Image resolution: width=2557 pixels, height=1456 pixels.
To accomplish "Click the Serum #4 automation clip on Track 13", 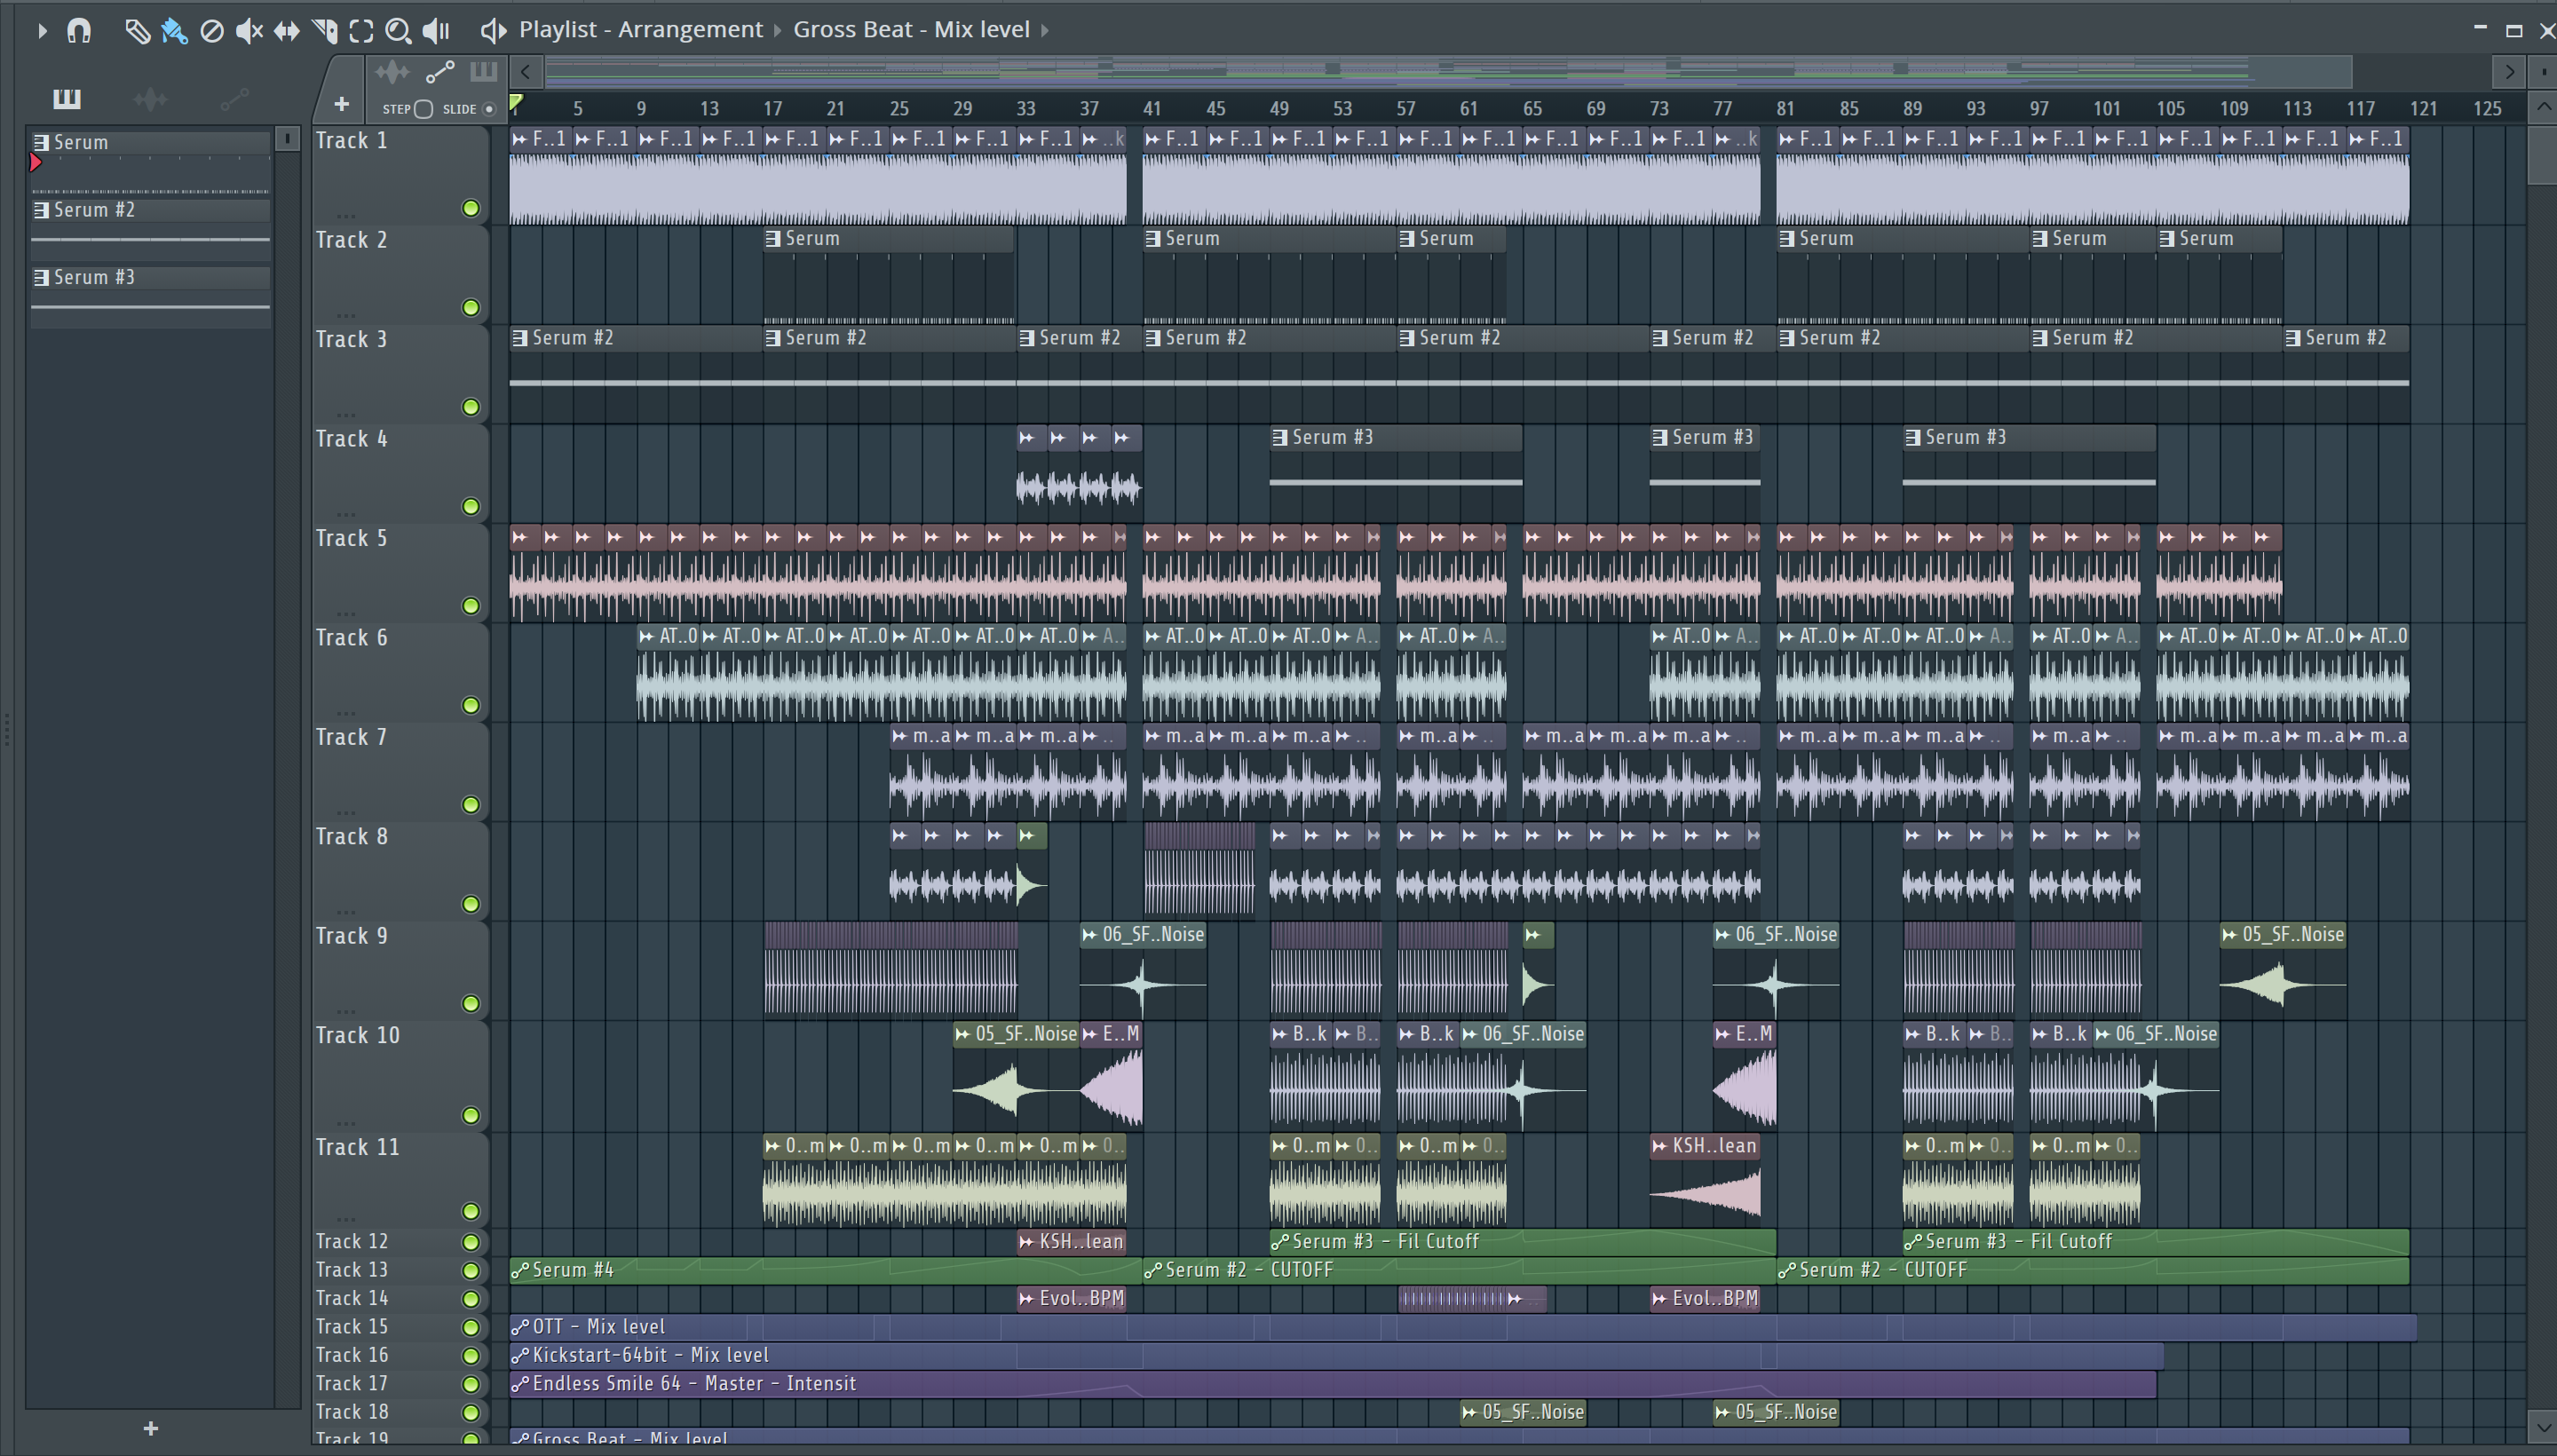I will pos(826,1271).
